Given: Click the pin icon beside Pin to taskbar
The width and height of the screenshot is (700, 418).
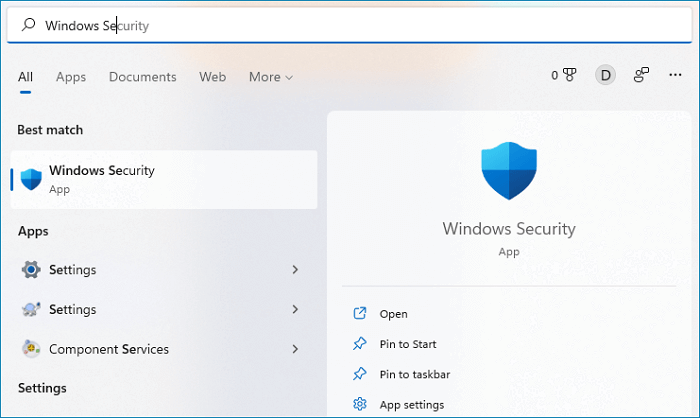Looking at the screenshot, I should (x=360, y=374).
